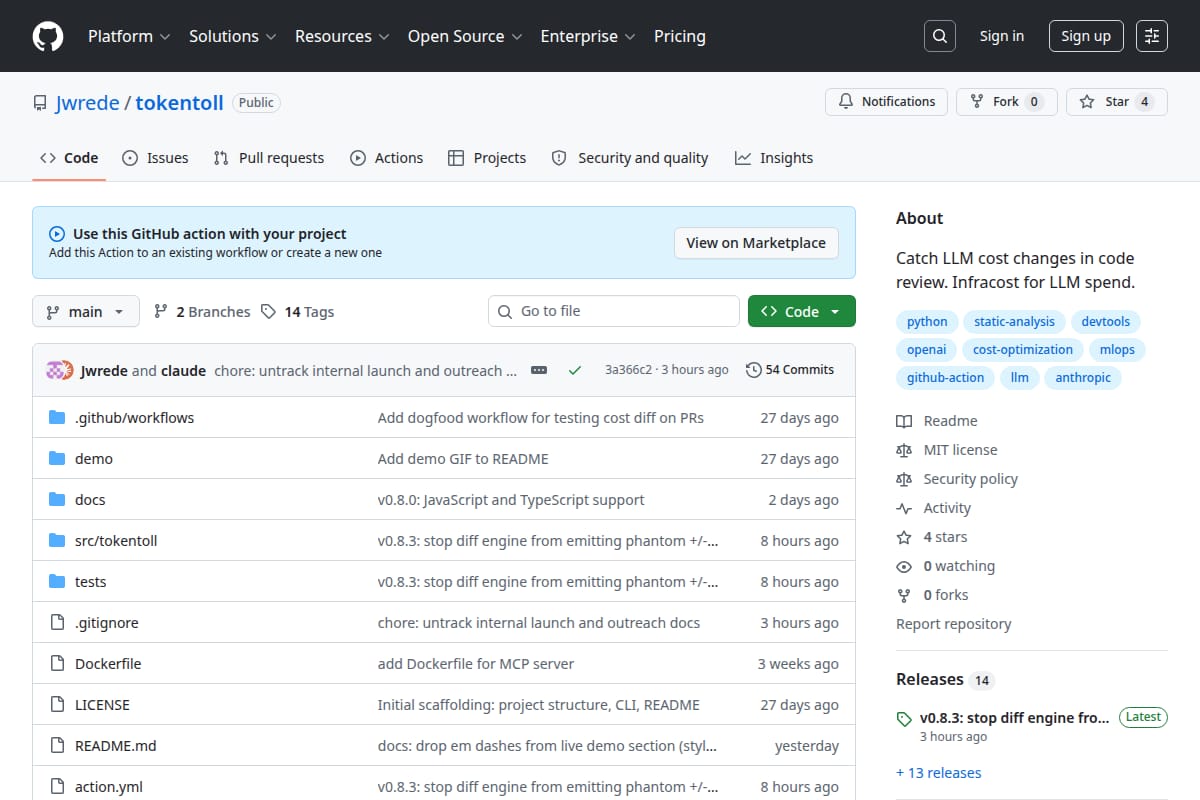Click the forks icon in About sidebar
Image resolution: width=1200 pixels, height=800 pixels.
pyautogui.click(x=904, y=595)
